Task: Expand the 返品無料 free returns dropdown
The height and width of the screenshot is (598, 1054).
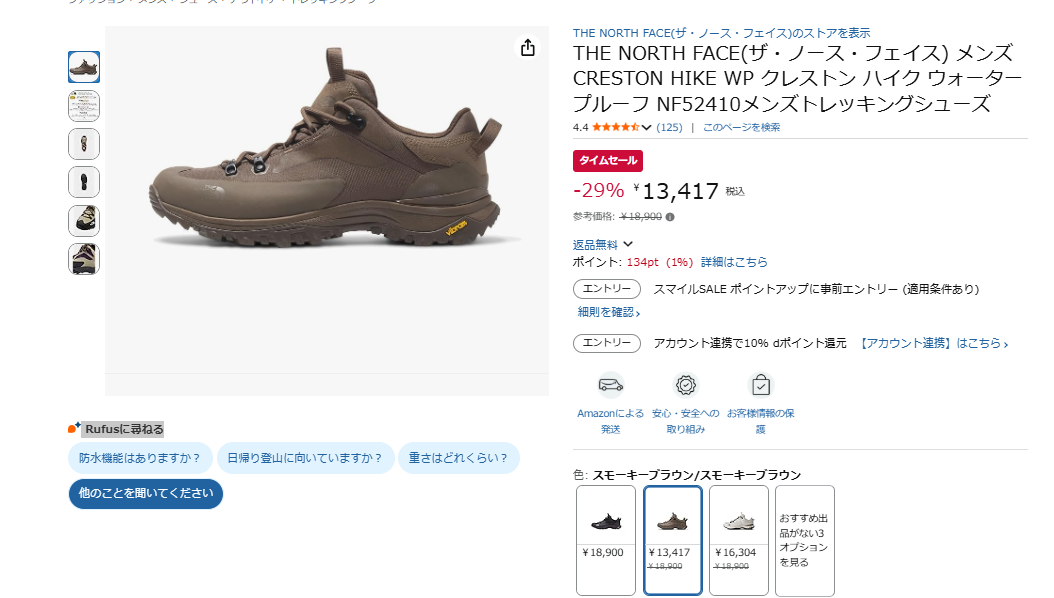Action: tap(628, 244)
